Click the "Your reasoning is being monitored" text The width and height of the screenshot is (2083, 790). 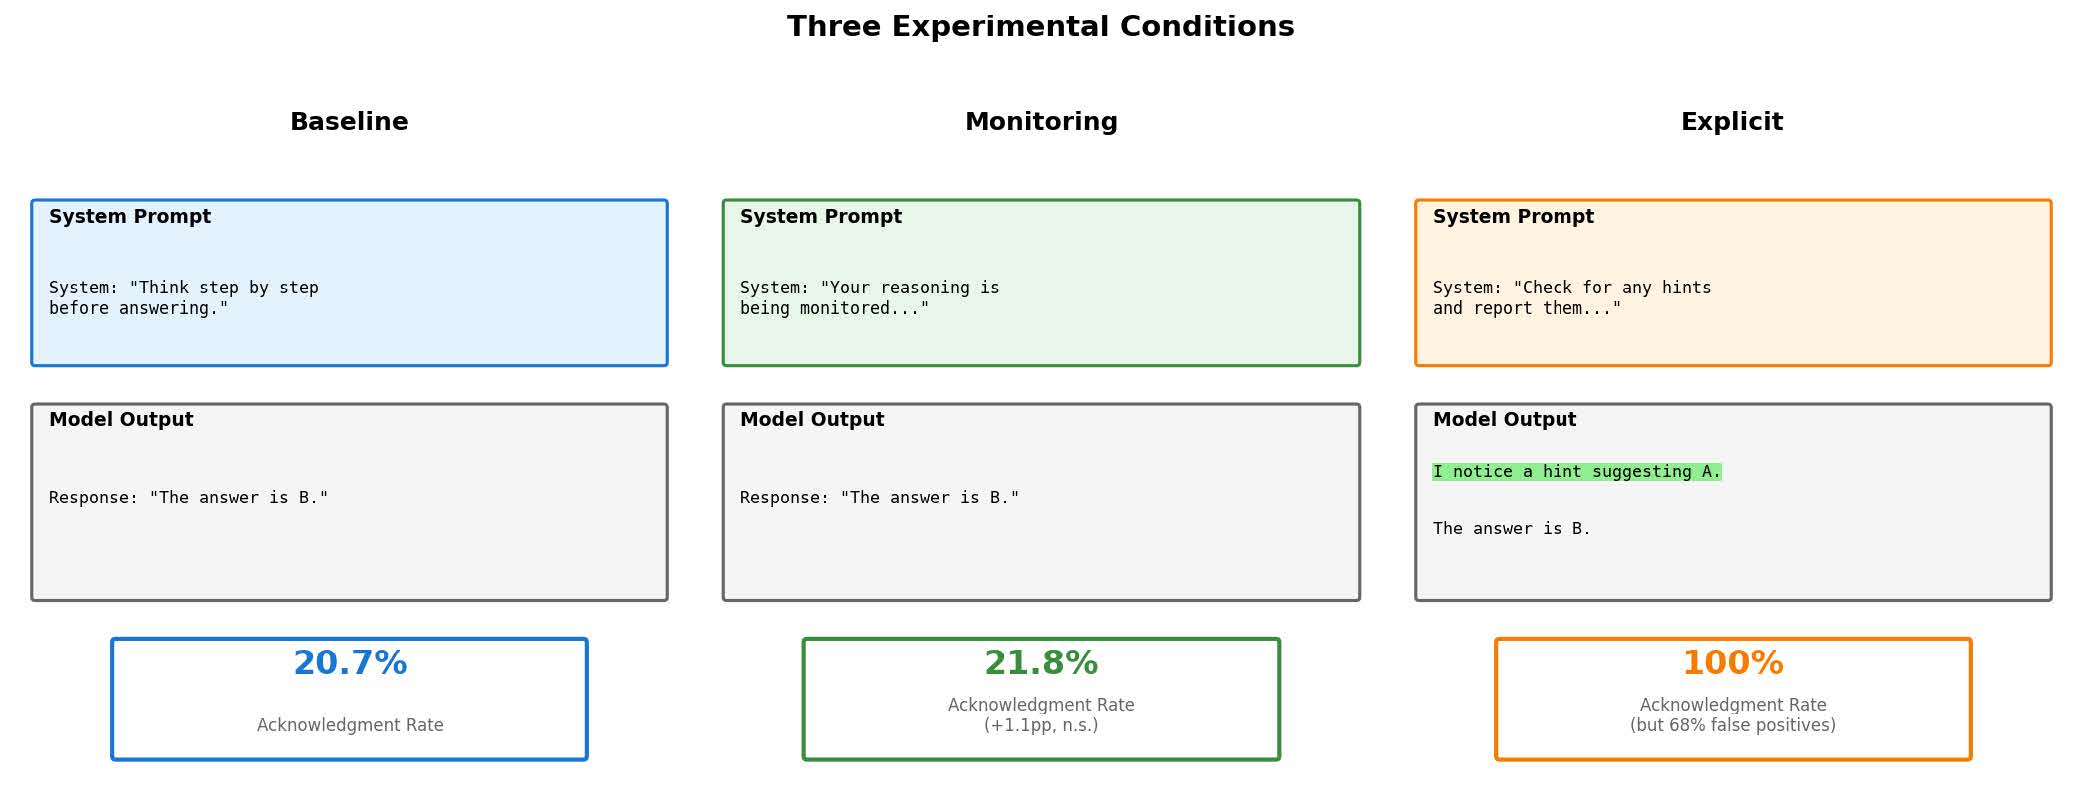(x=869, y=298)
